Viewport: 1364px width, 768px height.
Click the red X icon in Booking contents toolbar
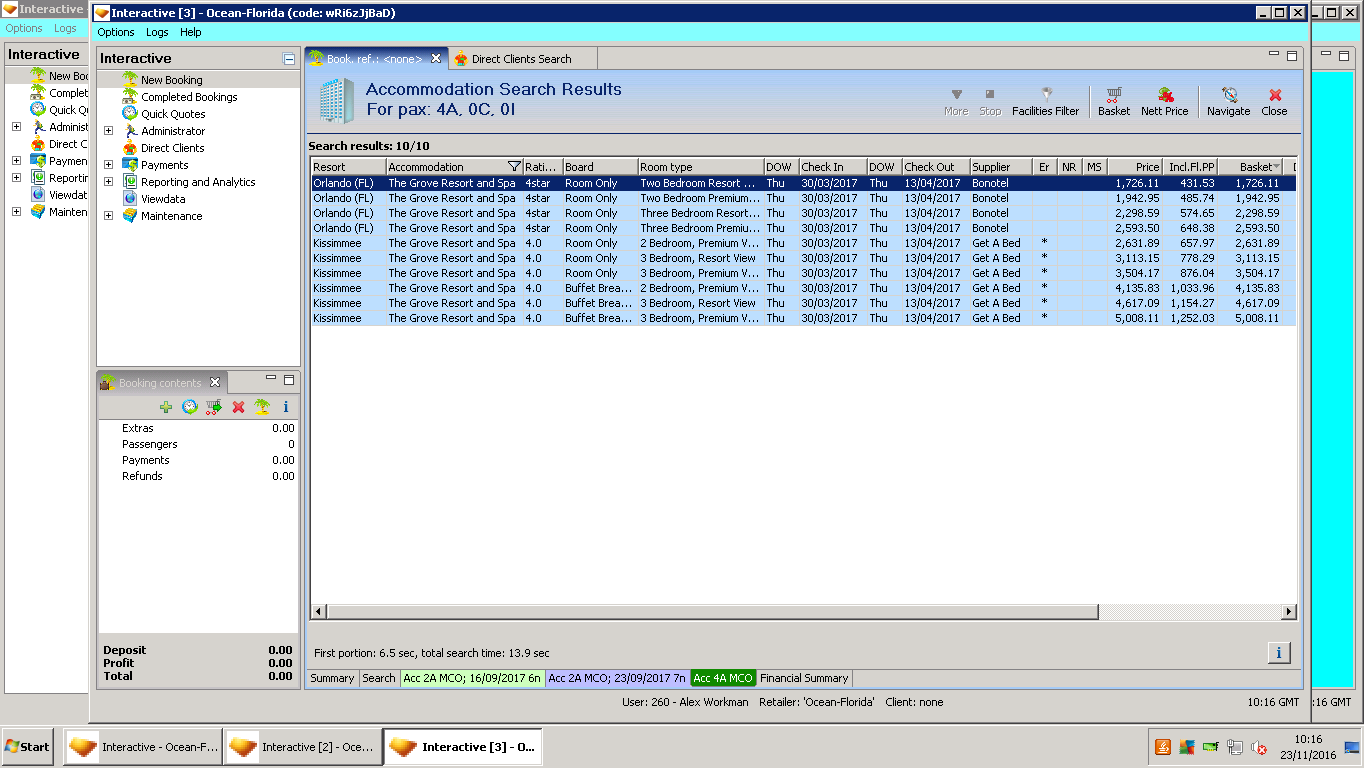point(238,407)
